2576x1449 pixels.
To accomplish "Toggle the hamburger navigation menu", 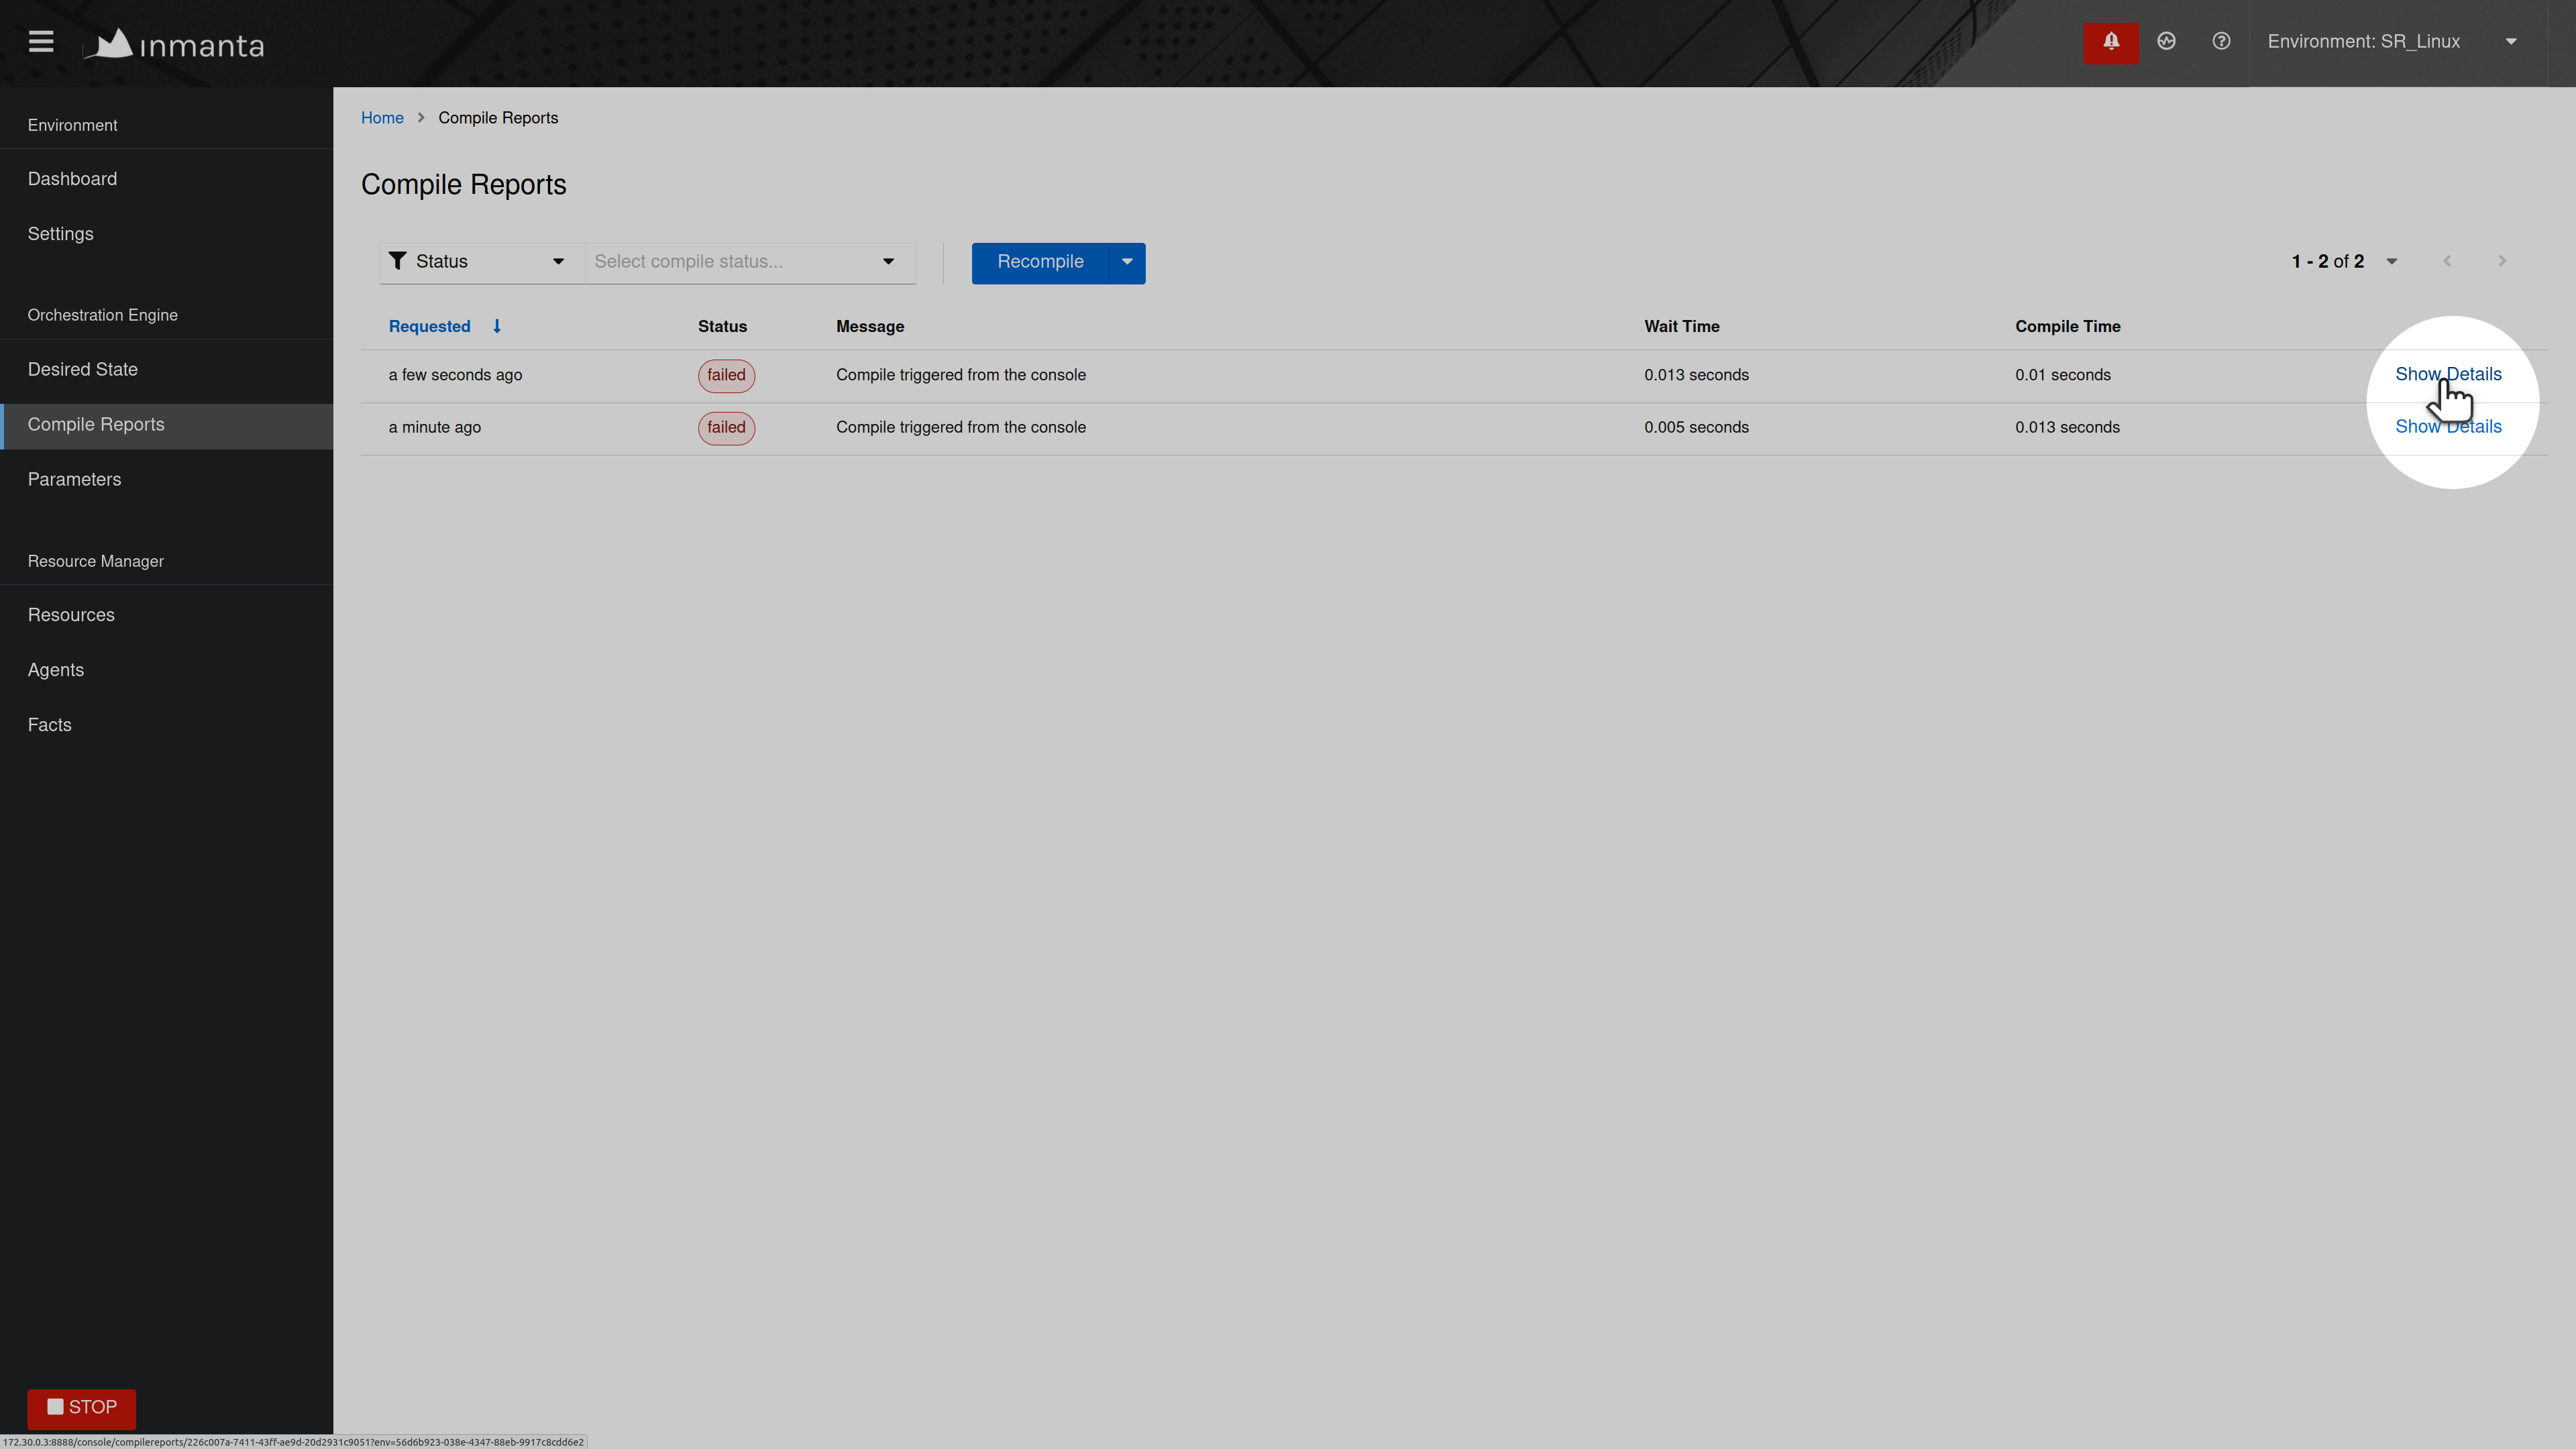I will [41, 42].
